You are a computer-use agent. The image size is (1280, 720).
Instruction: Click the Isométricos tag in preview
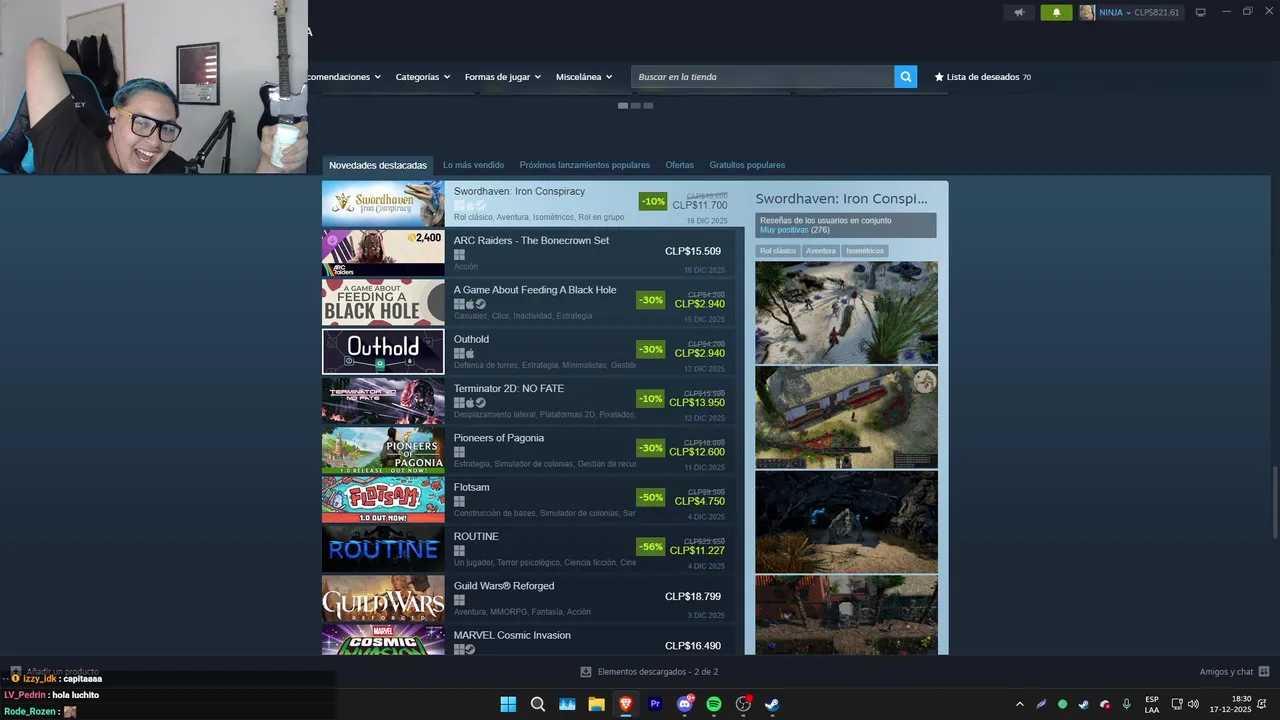coord(865,251)
